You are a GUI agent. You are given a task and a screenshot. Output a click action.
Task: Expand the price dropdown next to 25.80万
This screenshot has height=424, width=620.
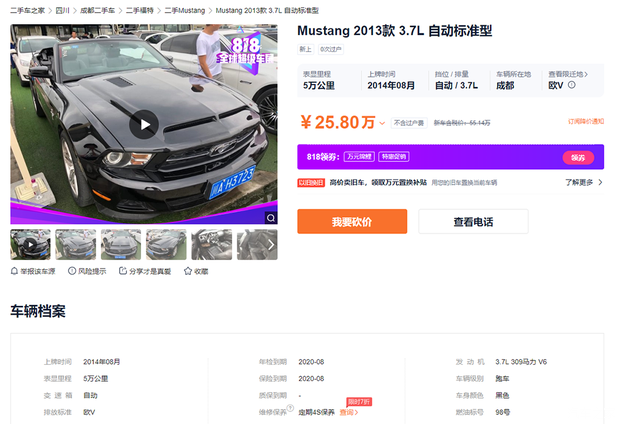[x=382, y=123]
